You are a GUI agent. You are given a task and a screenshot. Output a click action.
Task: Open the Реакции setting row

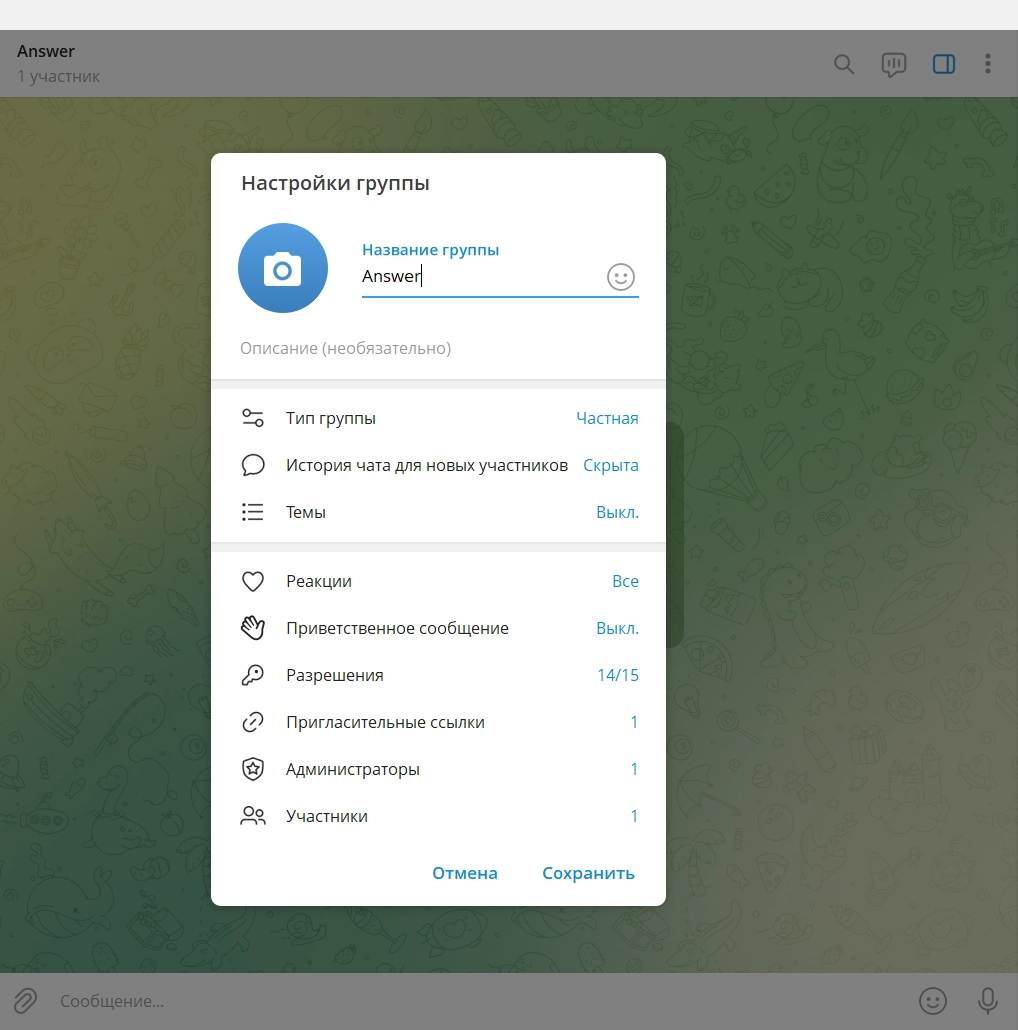pyautogui.click(x=438, y=581)
